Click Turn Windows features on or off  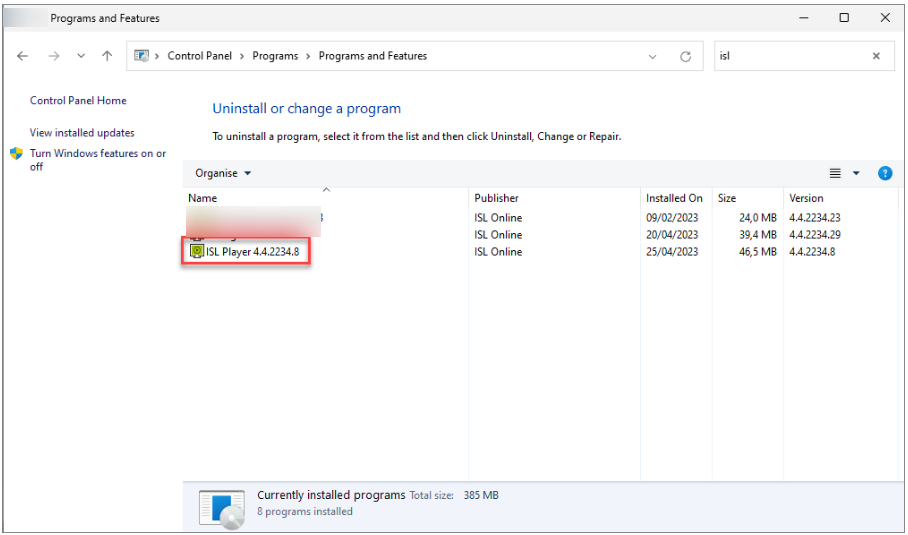pos(97,153)
